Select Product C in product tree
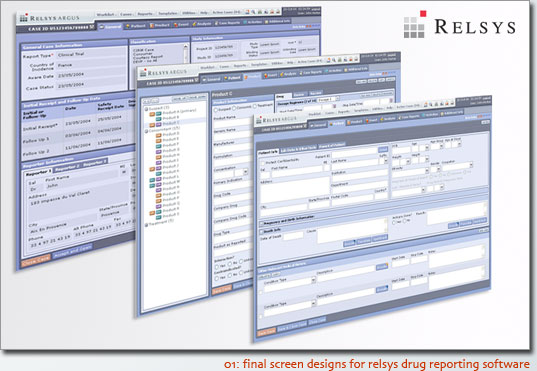 pos(170,123)
